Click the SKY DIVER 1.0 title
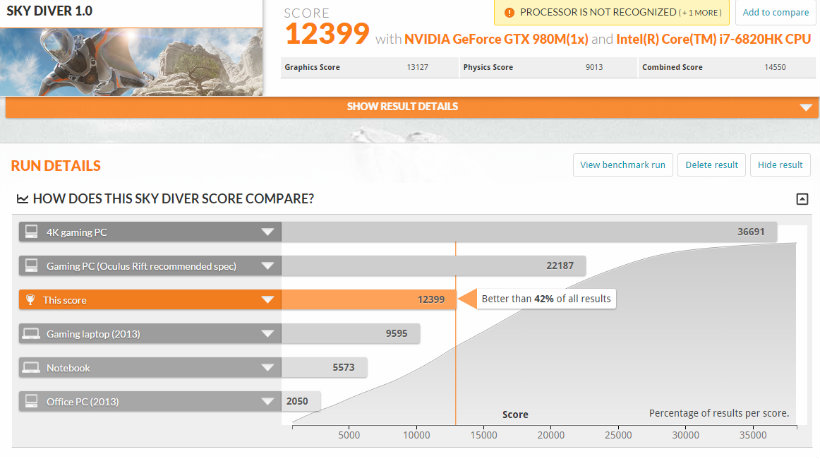820x459 pixels. point(50,11)
